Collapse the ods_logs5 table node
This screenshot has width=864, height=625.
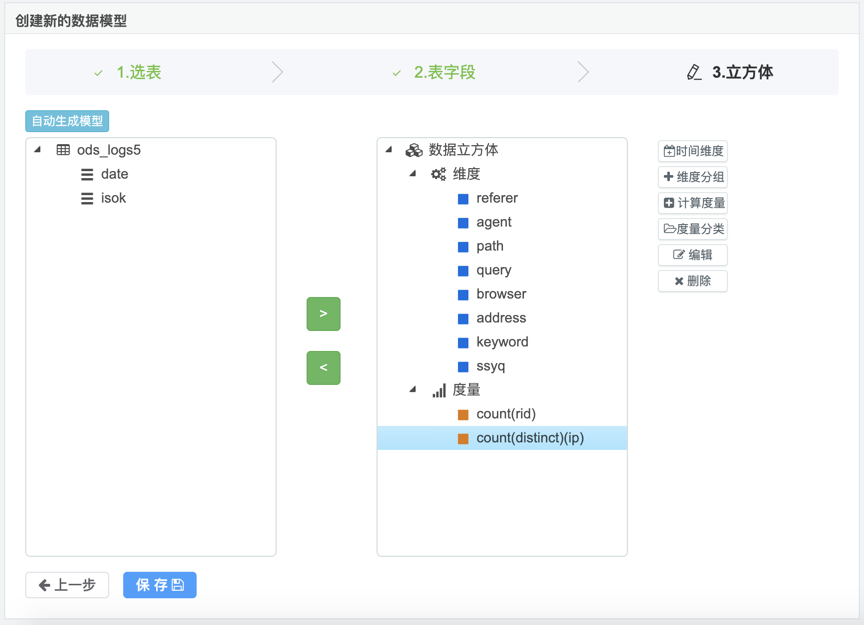click(x=38, y=150)
